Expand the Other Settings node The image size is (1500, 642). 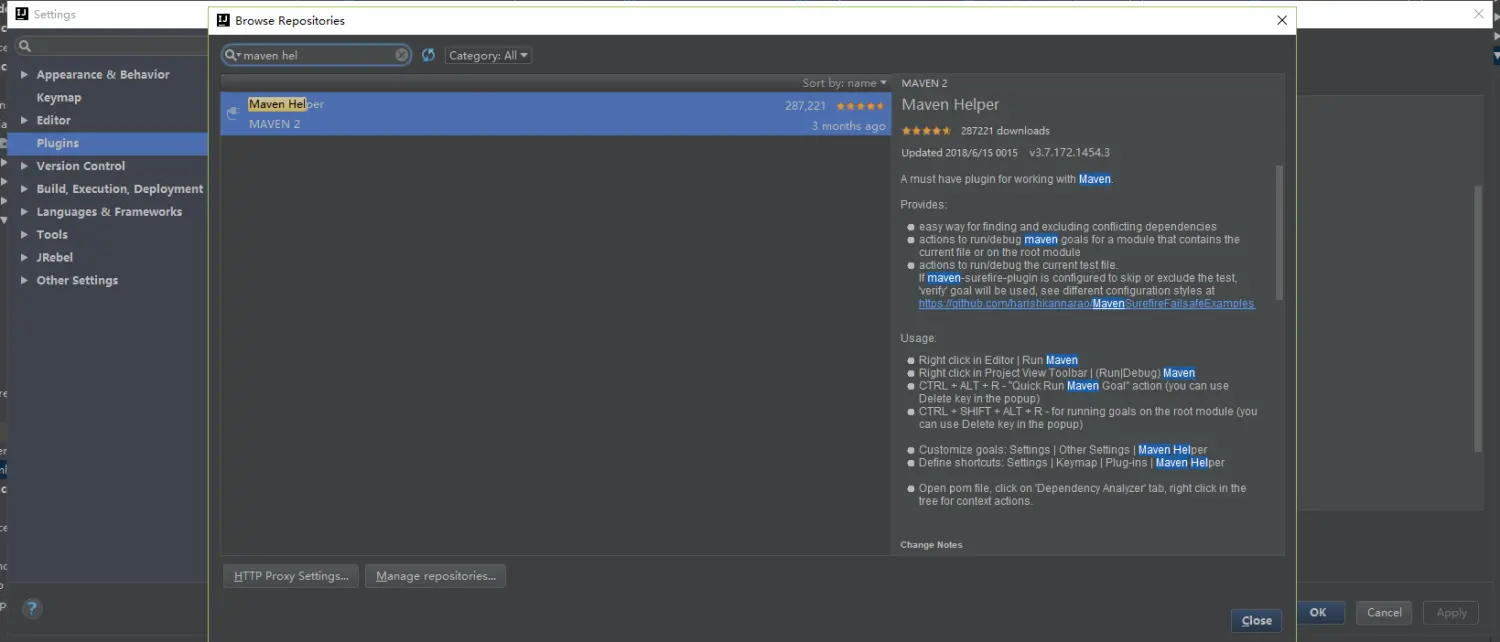(24, 281)
